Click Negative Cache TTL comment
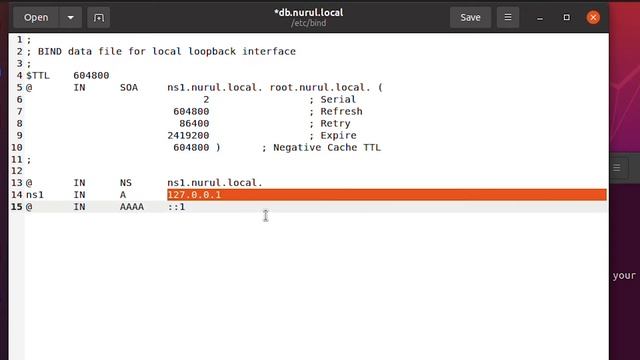The width and height of the screenshot is (640, 360). click(321, 147)
